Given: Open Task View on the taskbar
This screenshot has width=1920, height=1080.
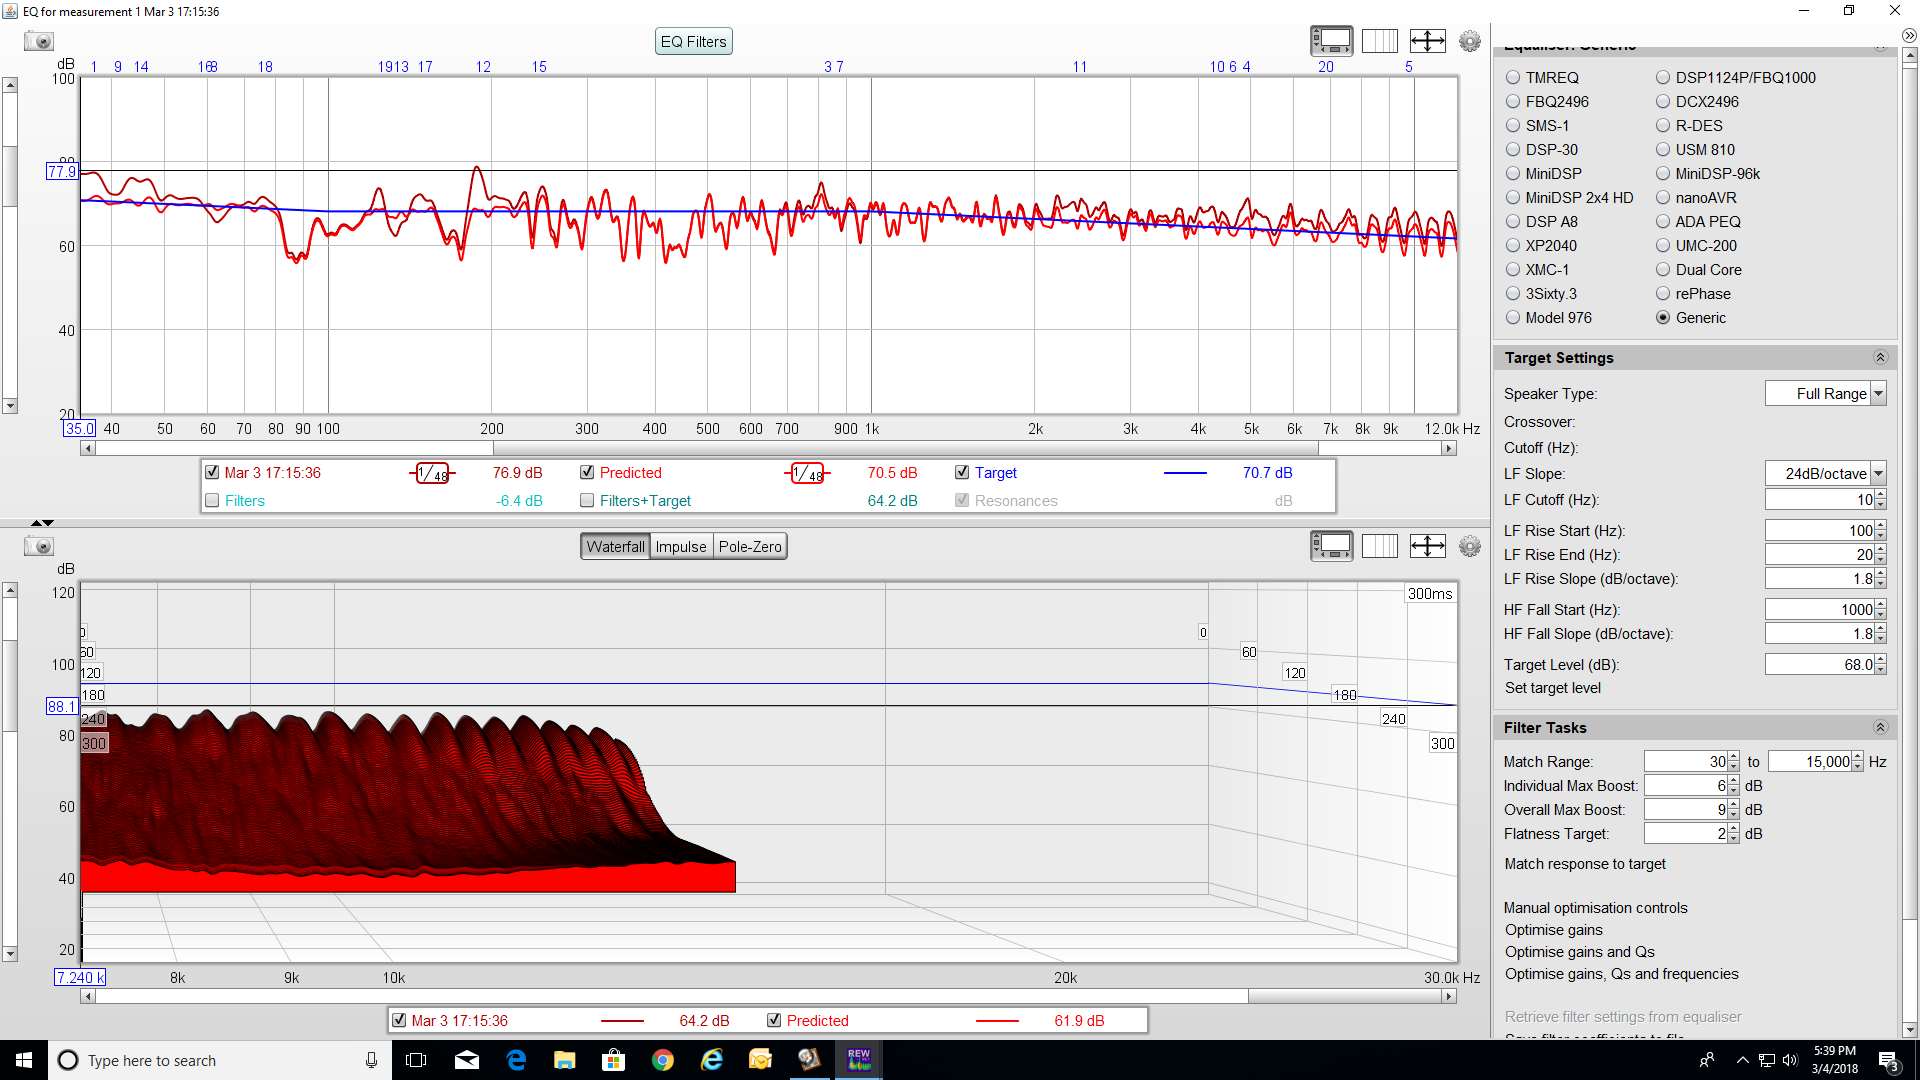Looking at the screenshot, I should [417, 1060].
